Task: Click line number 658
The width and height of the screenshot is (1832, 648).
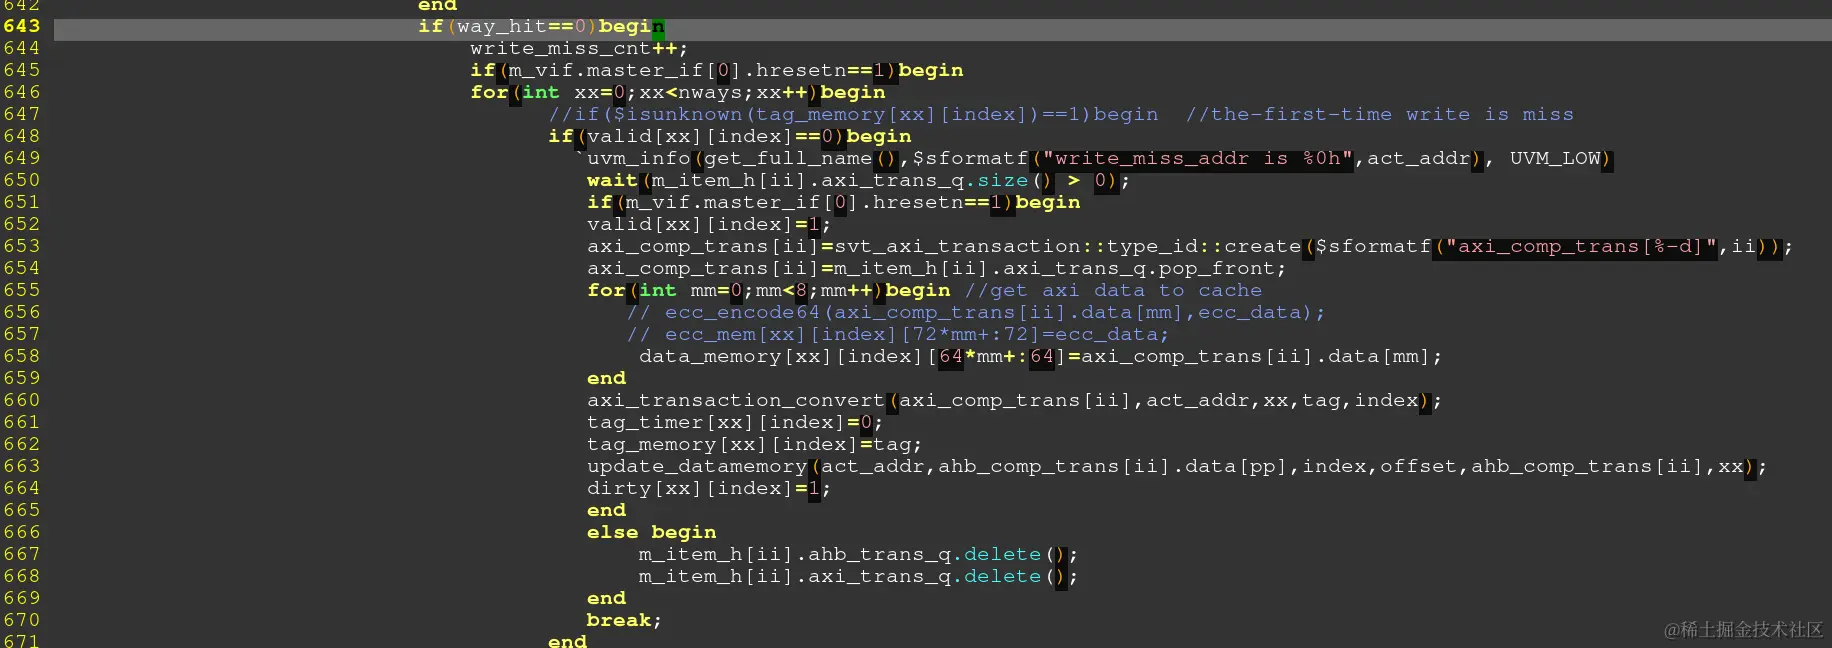Action: 21,356
